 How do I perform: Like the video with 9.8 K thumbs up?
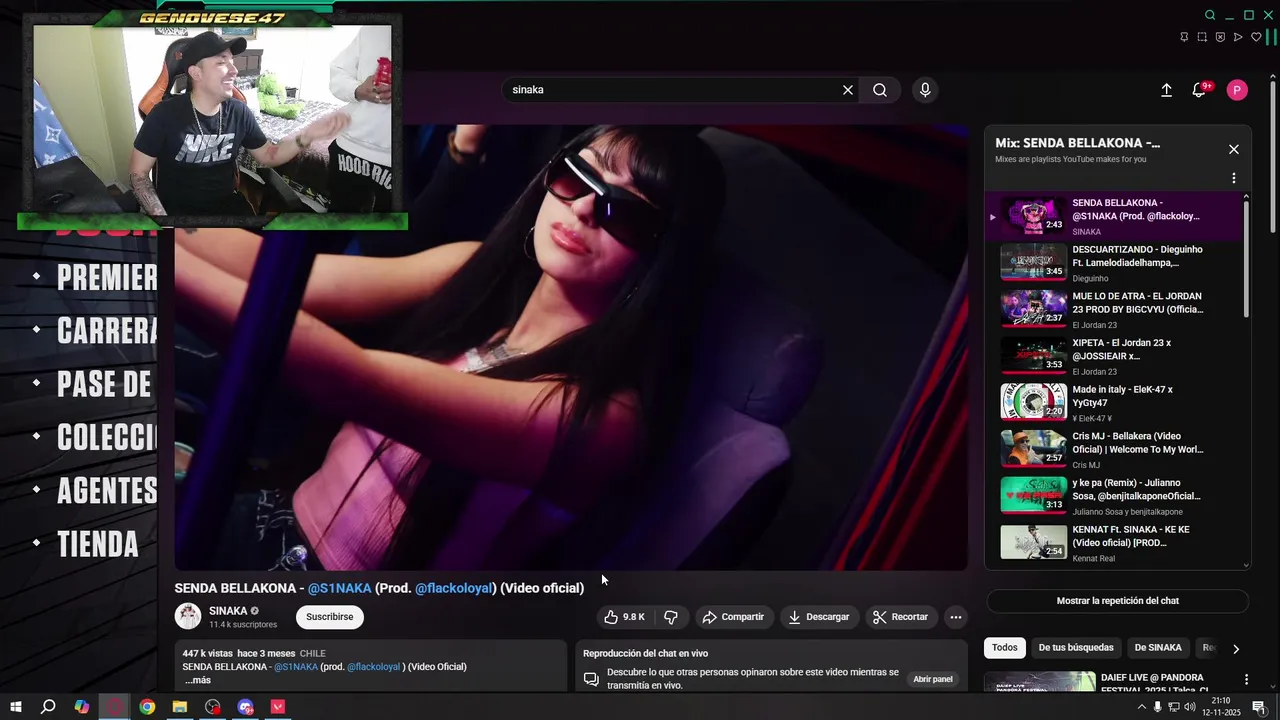tap(625, 617)
